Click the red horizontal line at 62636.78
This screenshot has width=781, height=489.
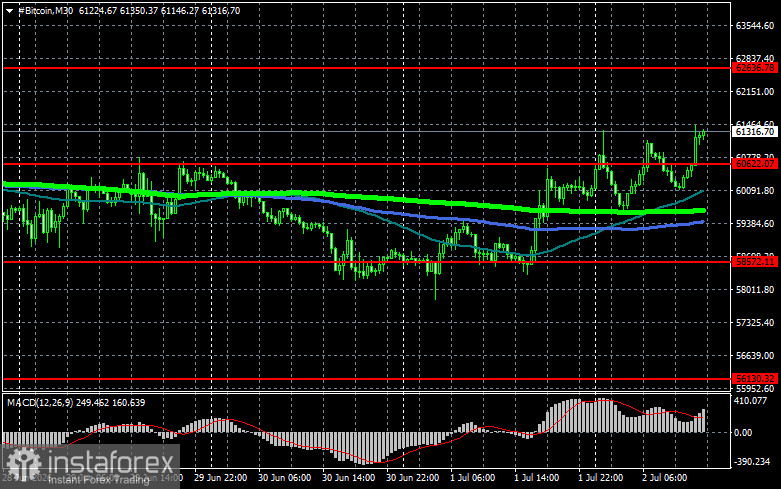coord(366,68)
